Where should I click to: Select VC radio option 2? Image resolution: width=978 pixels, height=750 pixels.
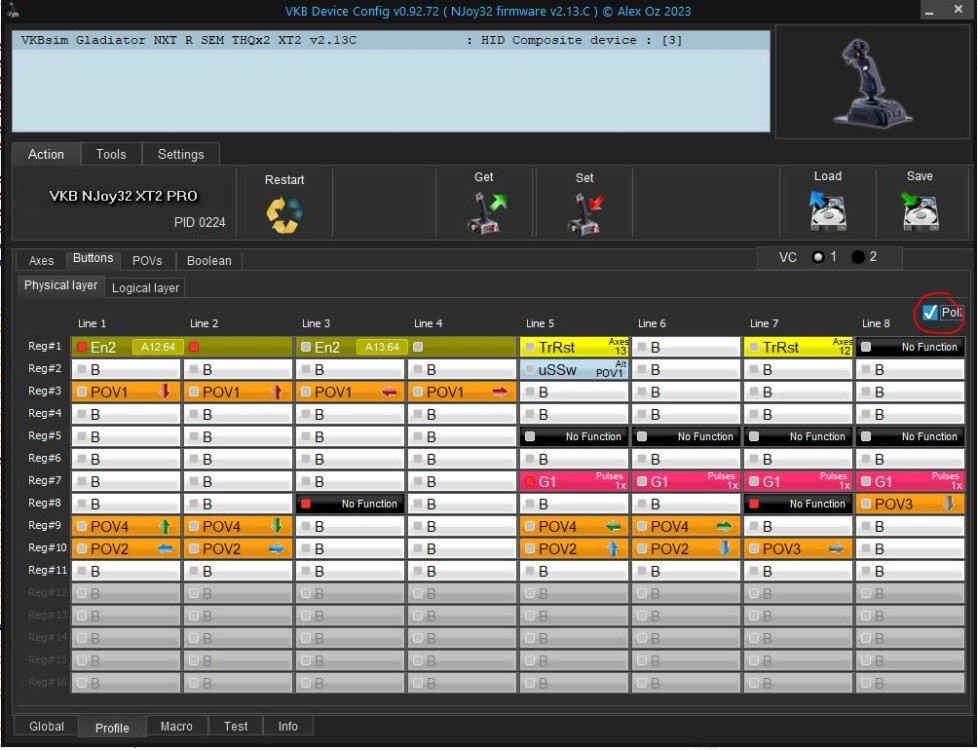[x=858, y=257]
